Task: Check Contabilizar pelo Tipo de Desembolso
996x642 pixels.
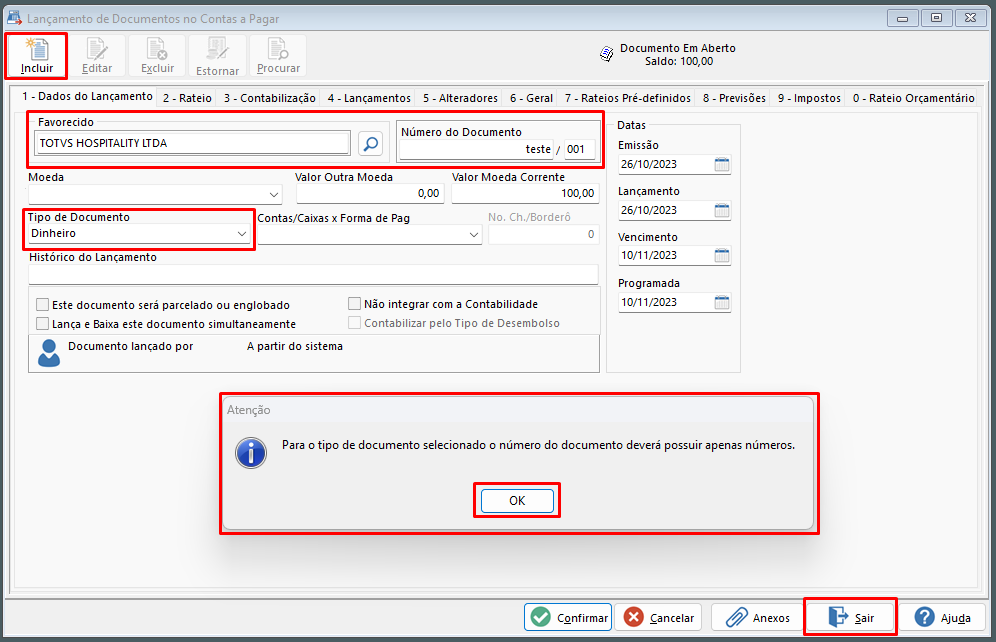Action: (354, 323)
